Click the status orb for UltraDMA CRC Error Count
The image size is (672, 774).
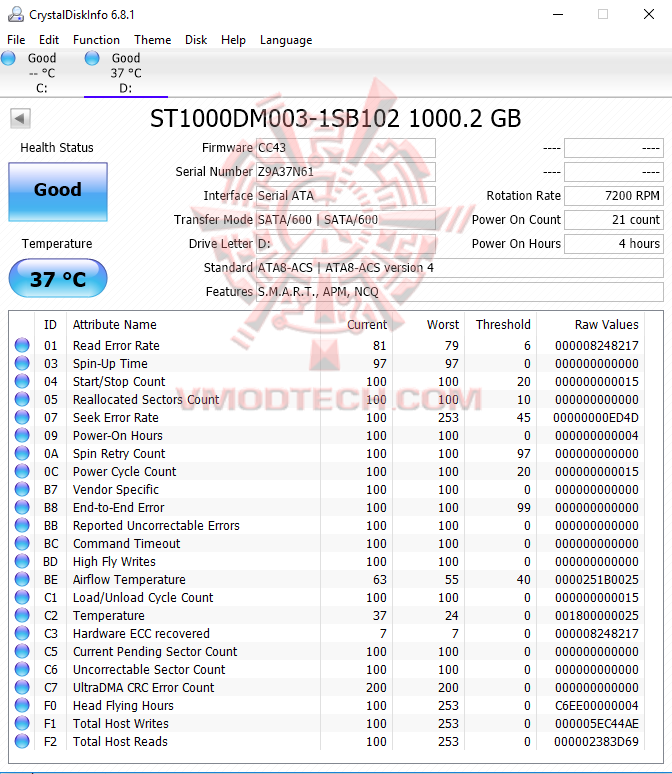coord(22,688)
